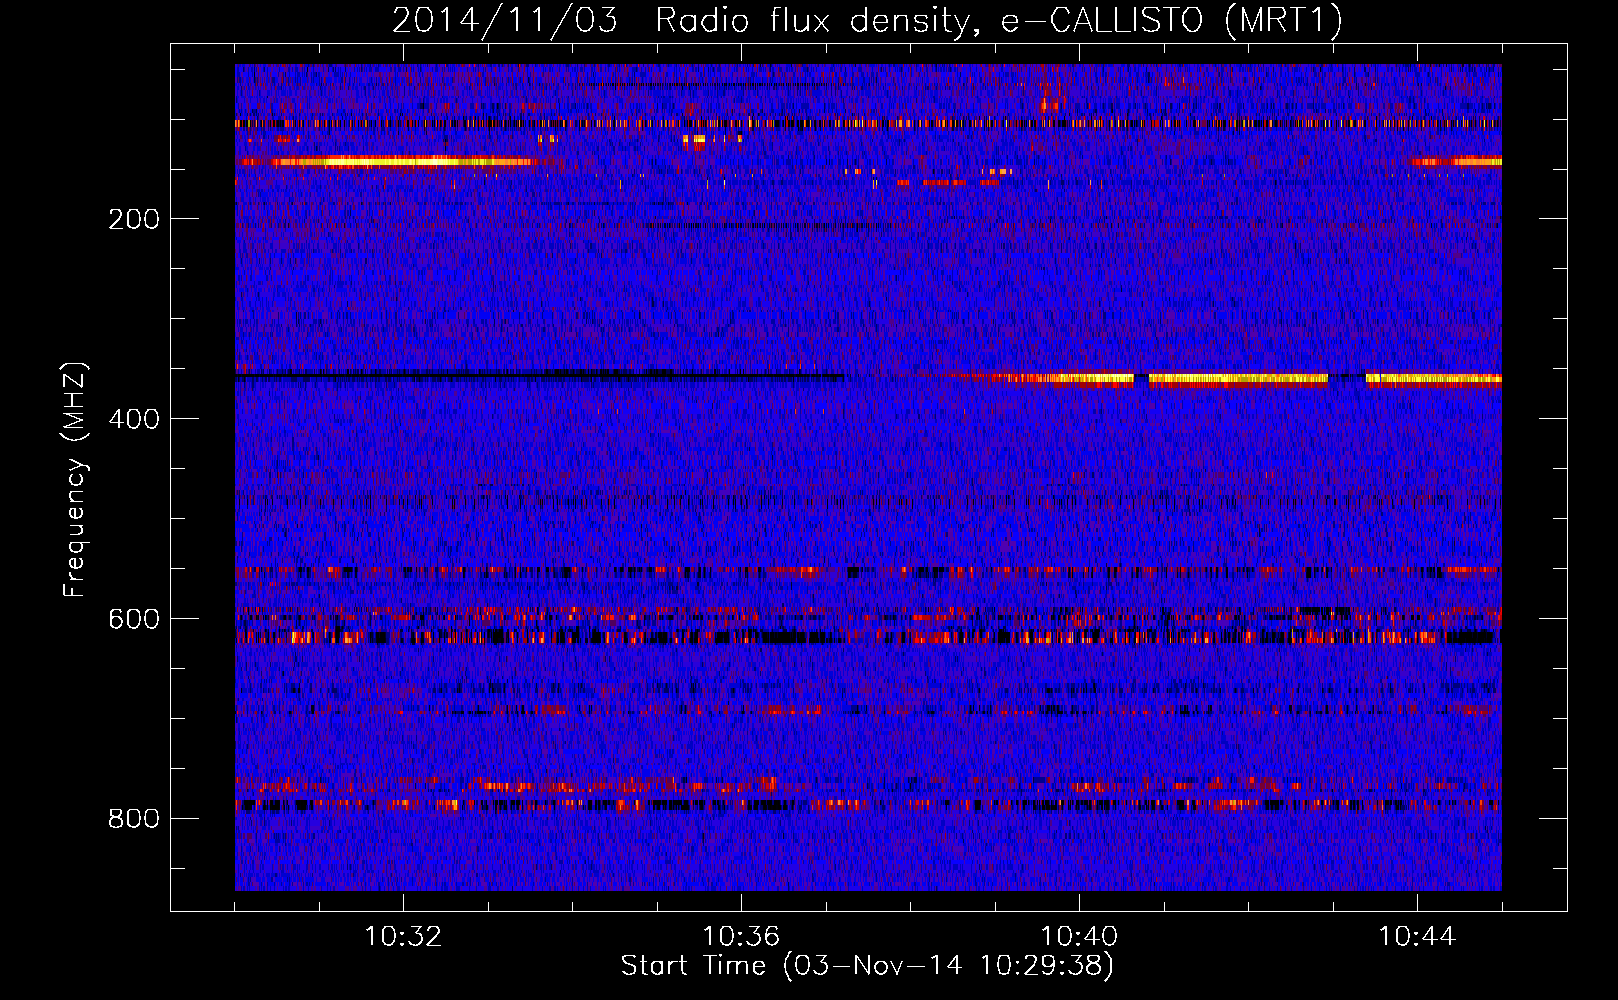The height and width of the screenshot is (1000, 1618).
Task: Click the plot title '2014/11/03 Radio flux density, e-CALLISTO (MRT1)'
Action: pos(867,20)
